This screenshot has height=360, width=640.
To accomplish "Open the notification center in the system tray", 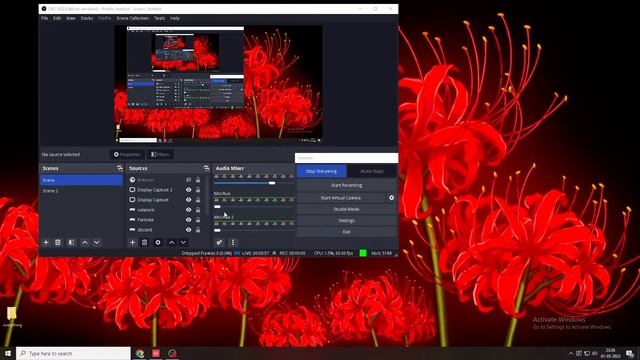I will pos(630,353).
